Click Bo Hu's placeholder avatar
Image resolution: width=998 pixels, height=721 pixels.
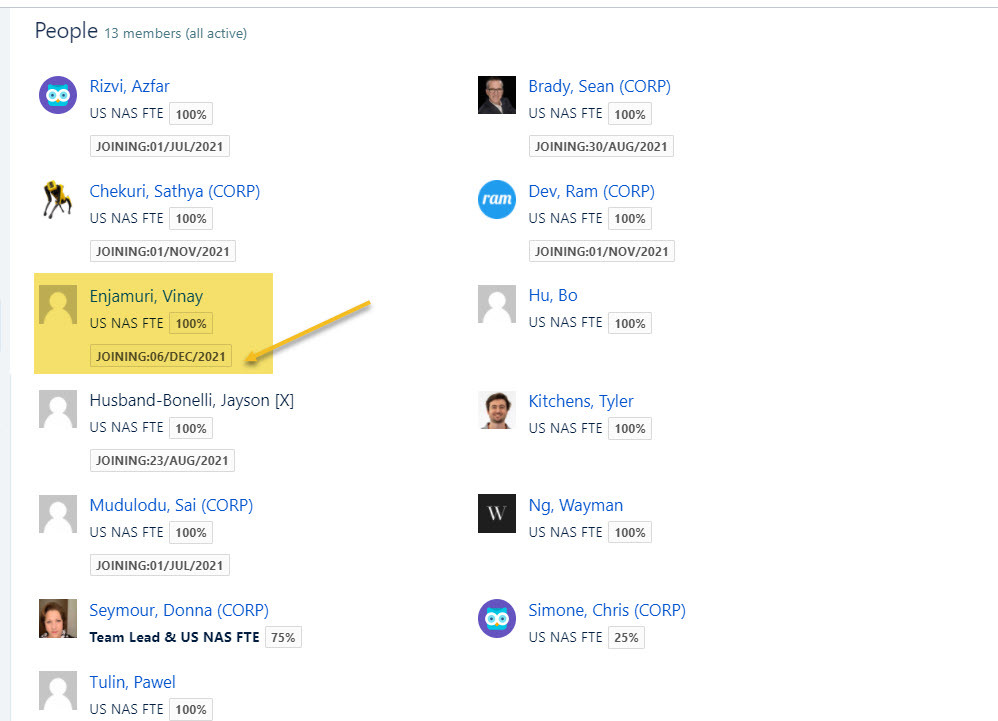(x=497, y=304)
